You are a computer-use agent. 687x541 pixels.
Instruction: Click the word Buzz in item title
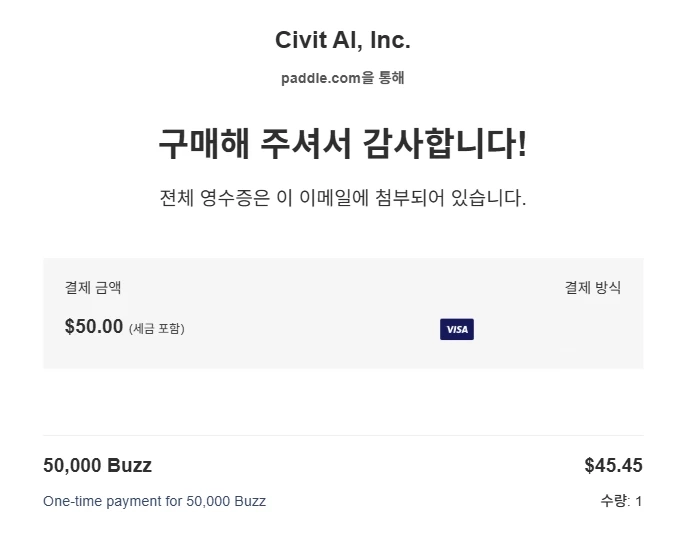[x=130, y=465]
